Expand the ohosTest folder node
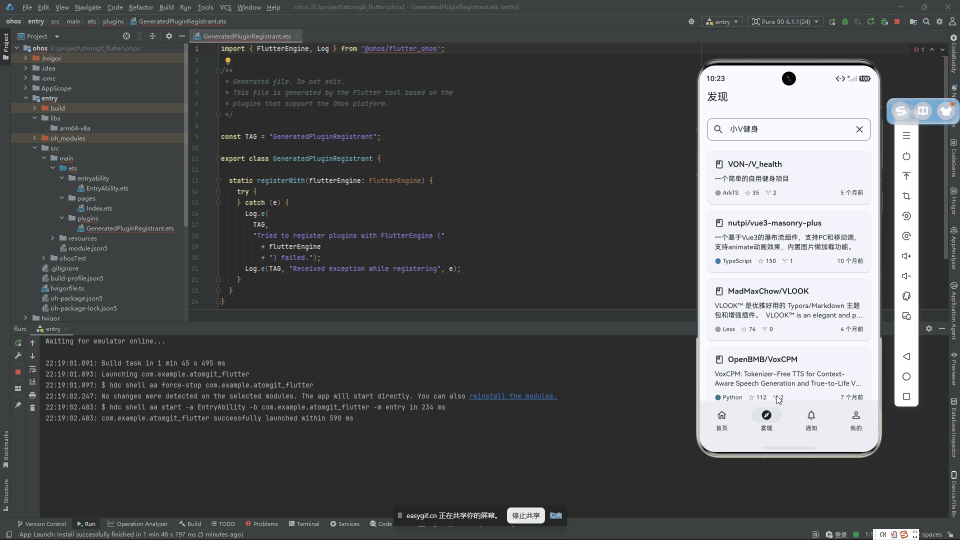The image size is (960, 540). (44, 258)
